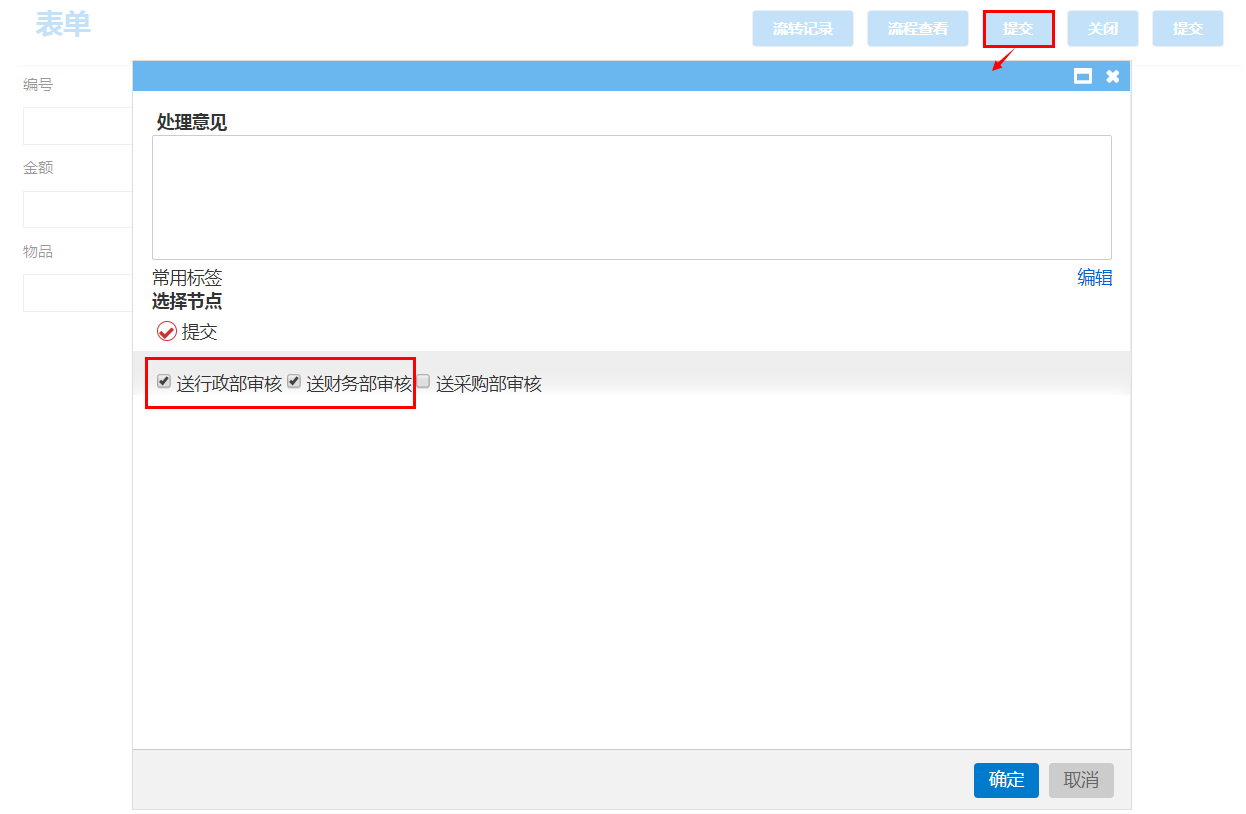
Task: Open 流转记录 from the top toolbar
Action: [x=802, y=29]
